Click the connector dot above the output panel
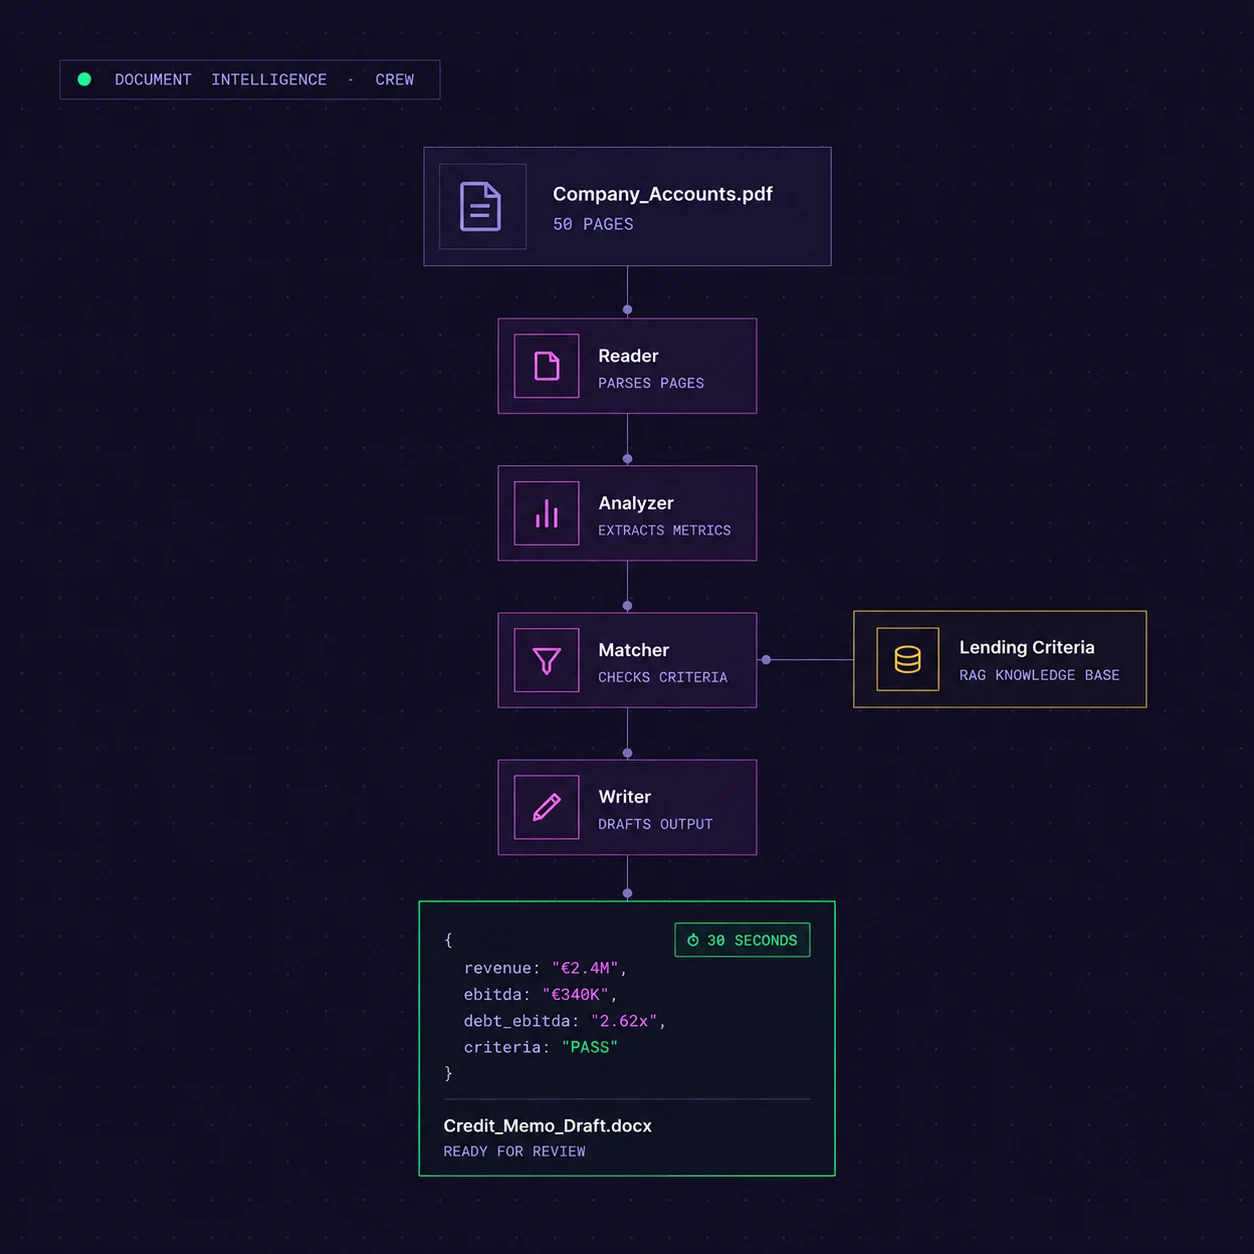The height and width of the screenshot is (1254, 1254). [627, 893]
